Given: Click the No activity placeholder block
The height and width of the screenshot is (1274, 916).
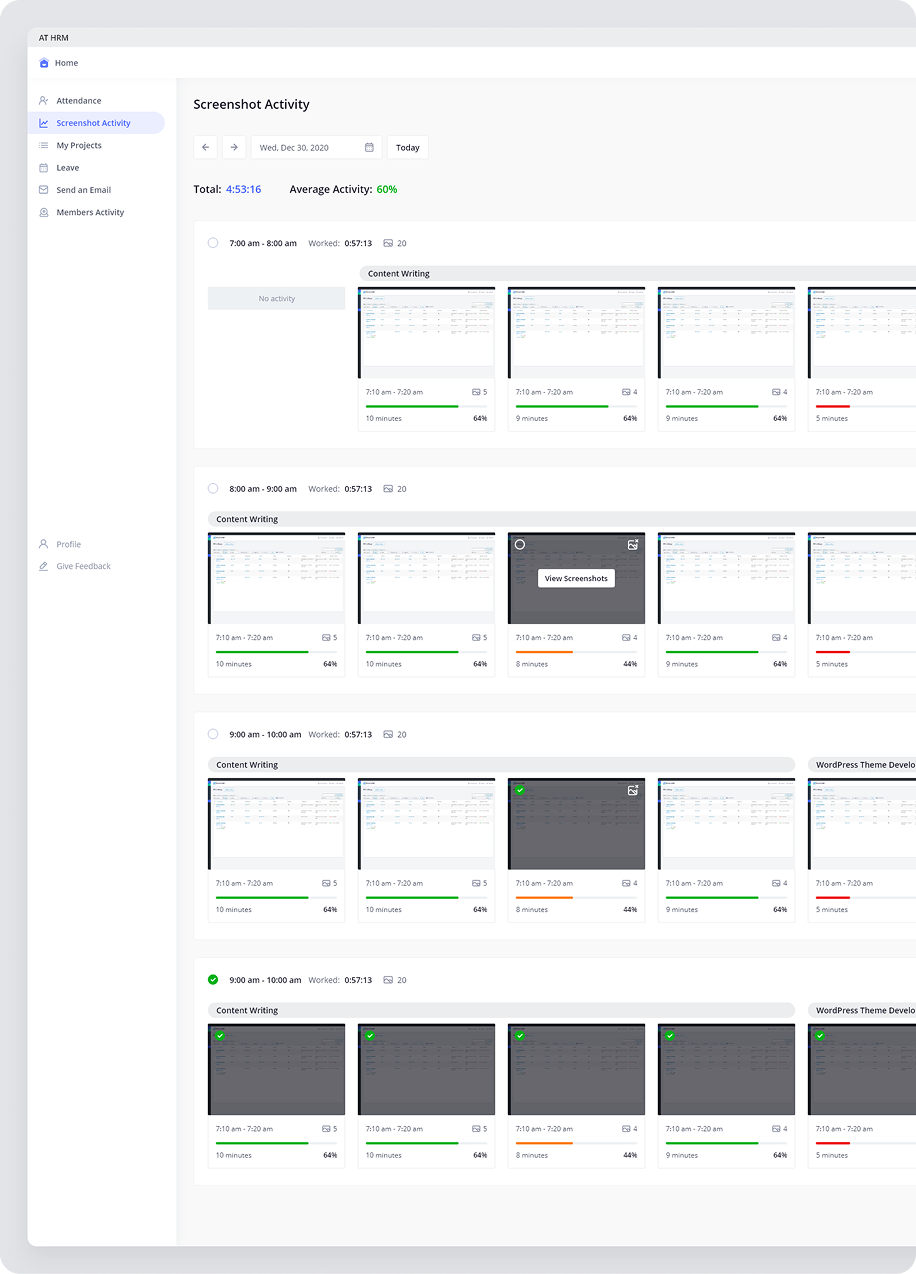Looking at the screenshot, I should click(277, 298).
